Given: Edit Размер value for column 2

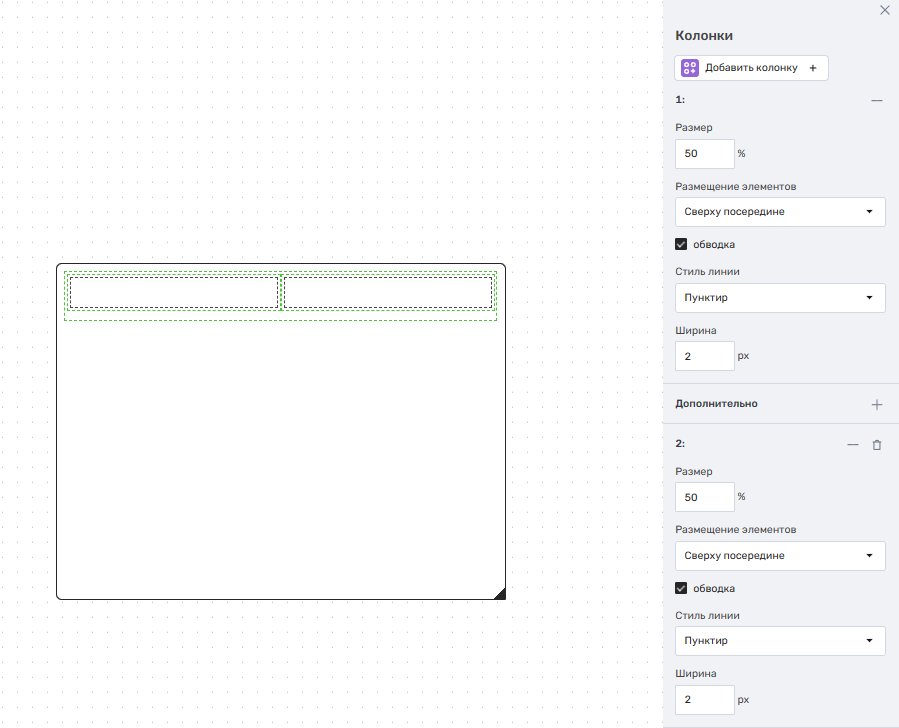Looking at the screenshot, I should point(705,497).
